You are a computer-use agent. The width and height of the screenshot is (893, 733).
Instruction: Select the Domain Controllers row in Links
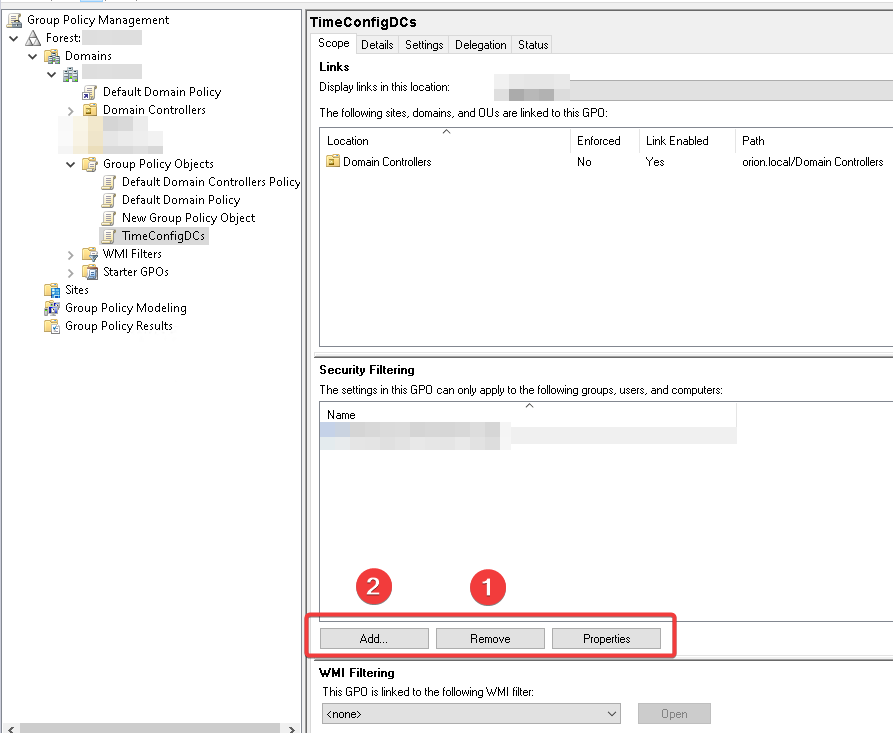pos(387,162)
